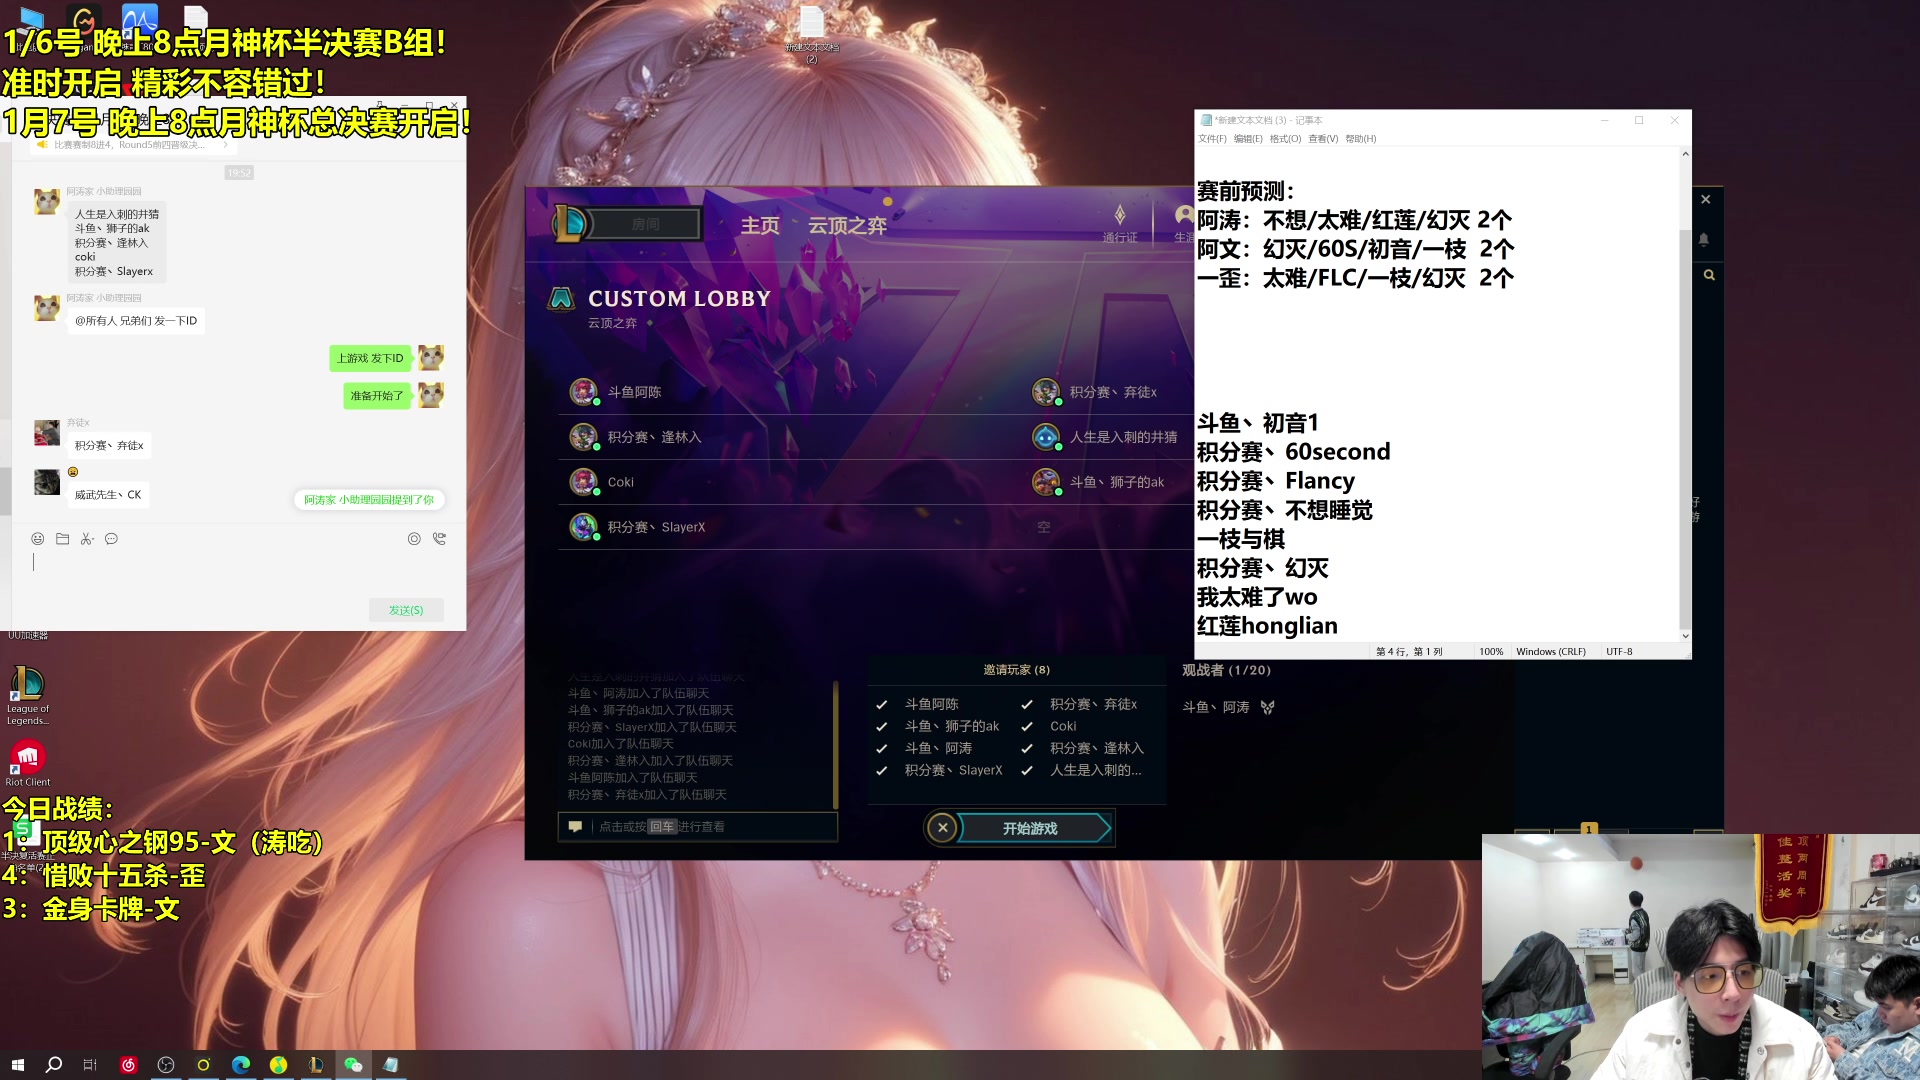Uncheck 积分赛、弃徒x in the invite list
This screenshot has width=1920, height=1080.
click(x=1027, y=704)
